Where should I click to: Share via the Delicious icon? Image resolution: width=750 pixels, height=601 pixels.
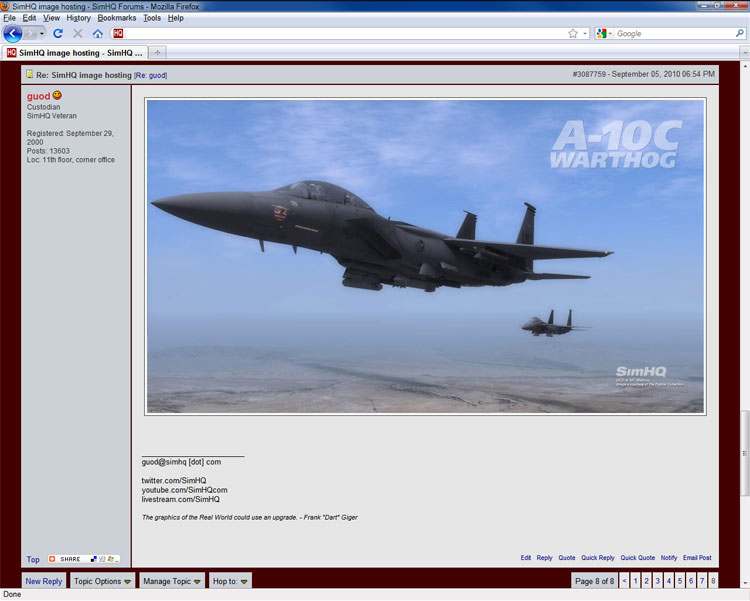coord(94,559)
